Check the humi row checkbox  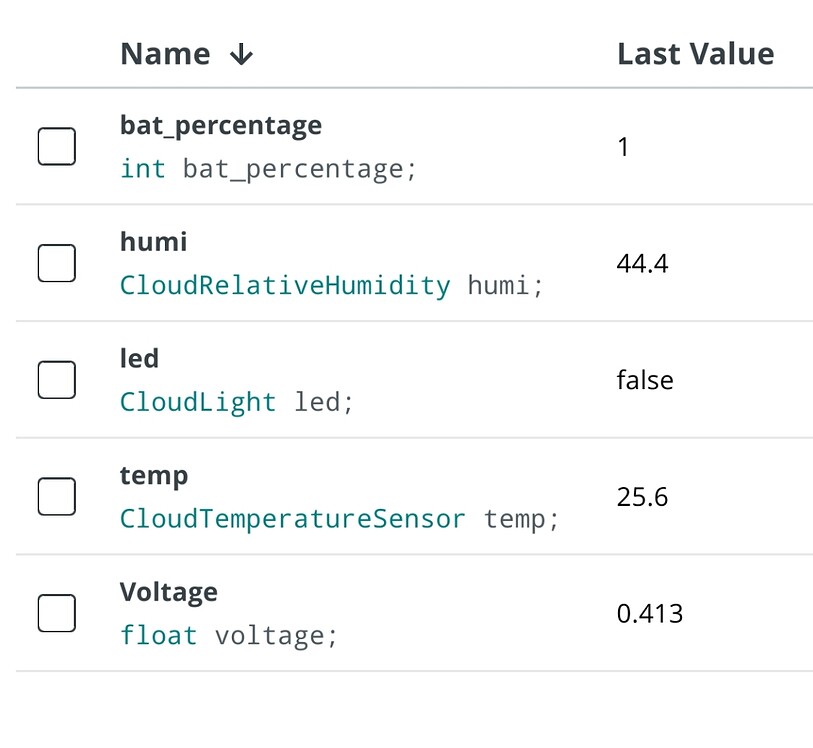tap(56, 263)
